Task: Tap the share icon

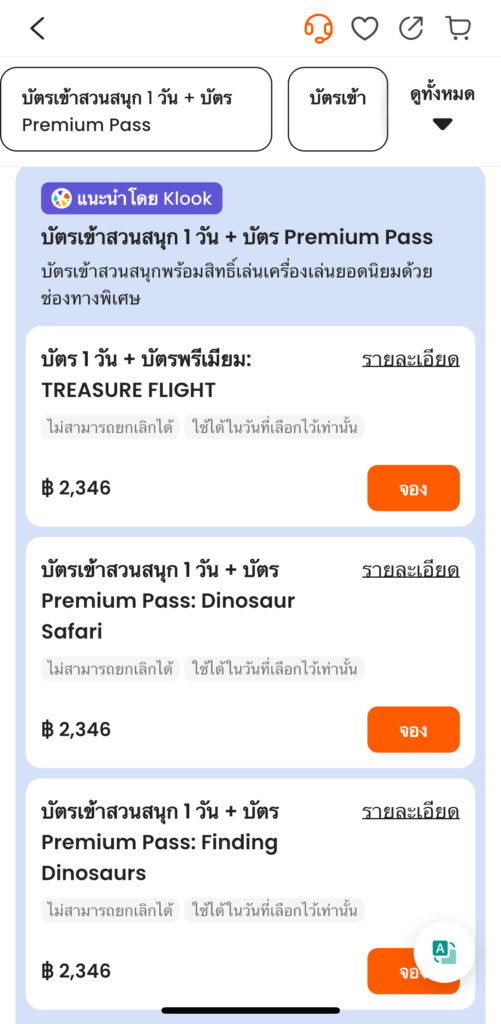Action: (x=411, y=28)
